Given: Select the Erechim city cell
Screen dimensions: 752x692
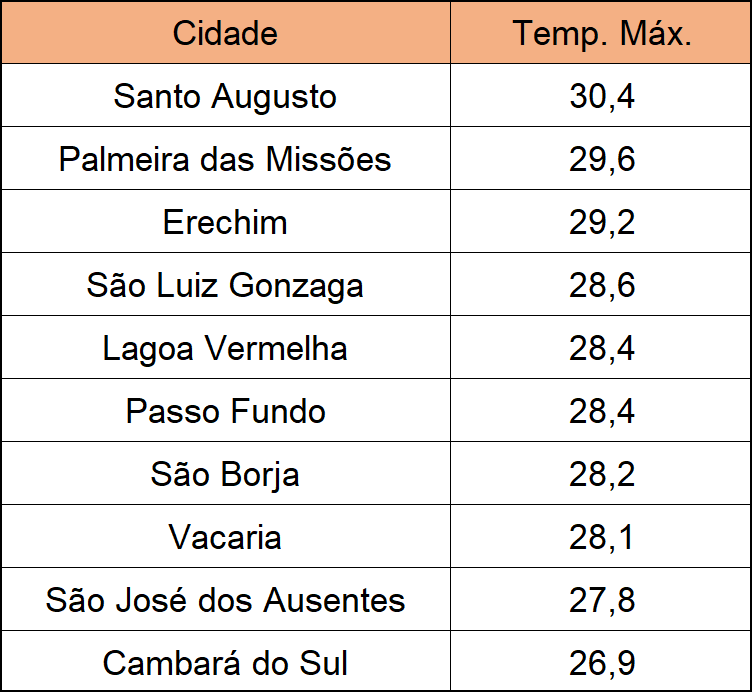Looking at the screenshot, I should [225, 222].
